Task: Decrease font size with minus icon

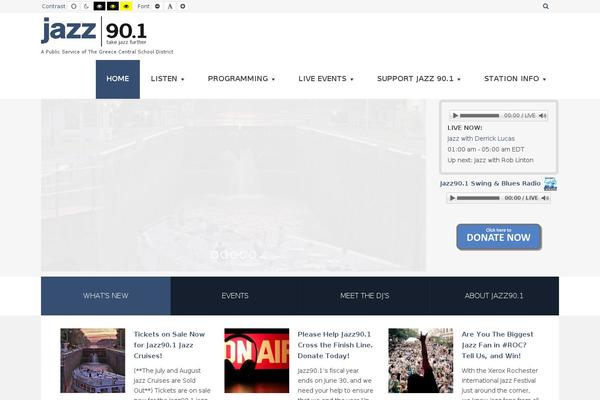Action: pyautogui.click(x=157, y=6)
